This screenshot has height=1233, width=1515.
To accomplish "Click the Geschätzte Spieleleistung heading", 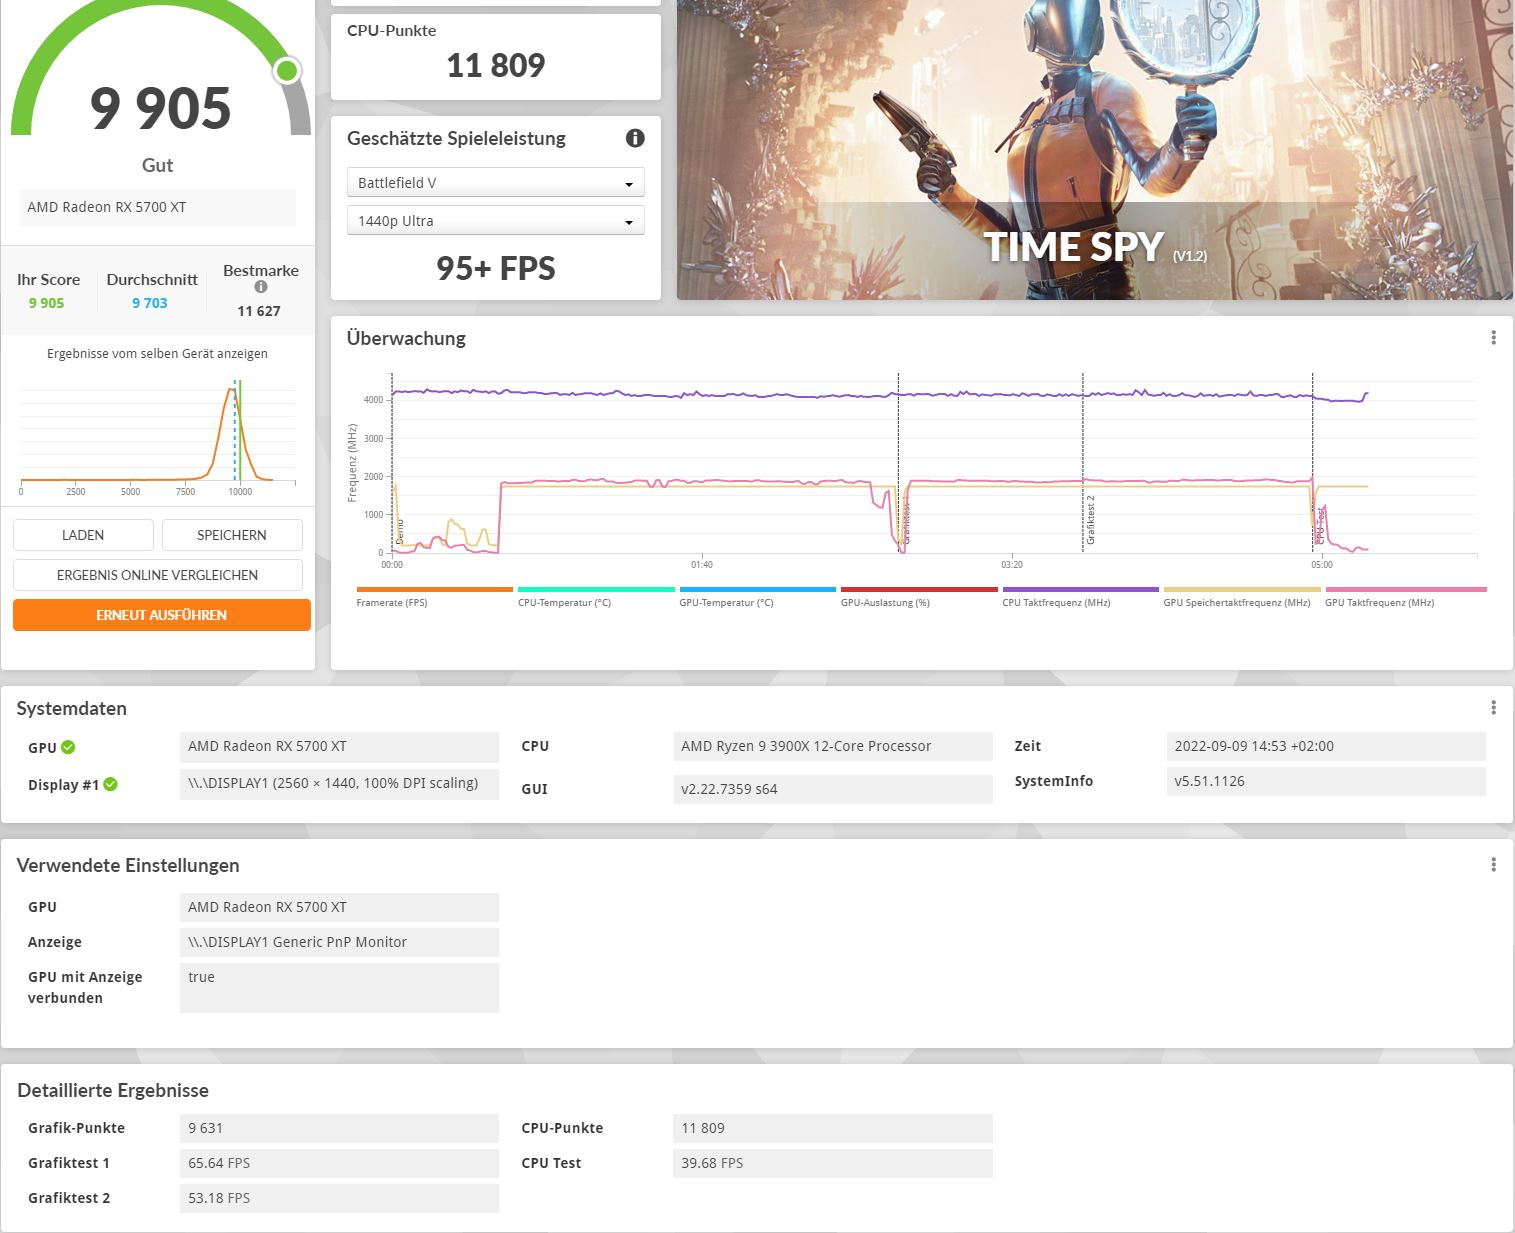I will click(456, 138).
